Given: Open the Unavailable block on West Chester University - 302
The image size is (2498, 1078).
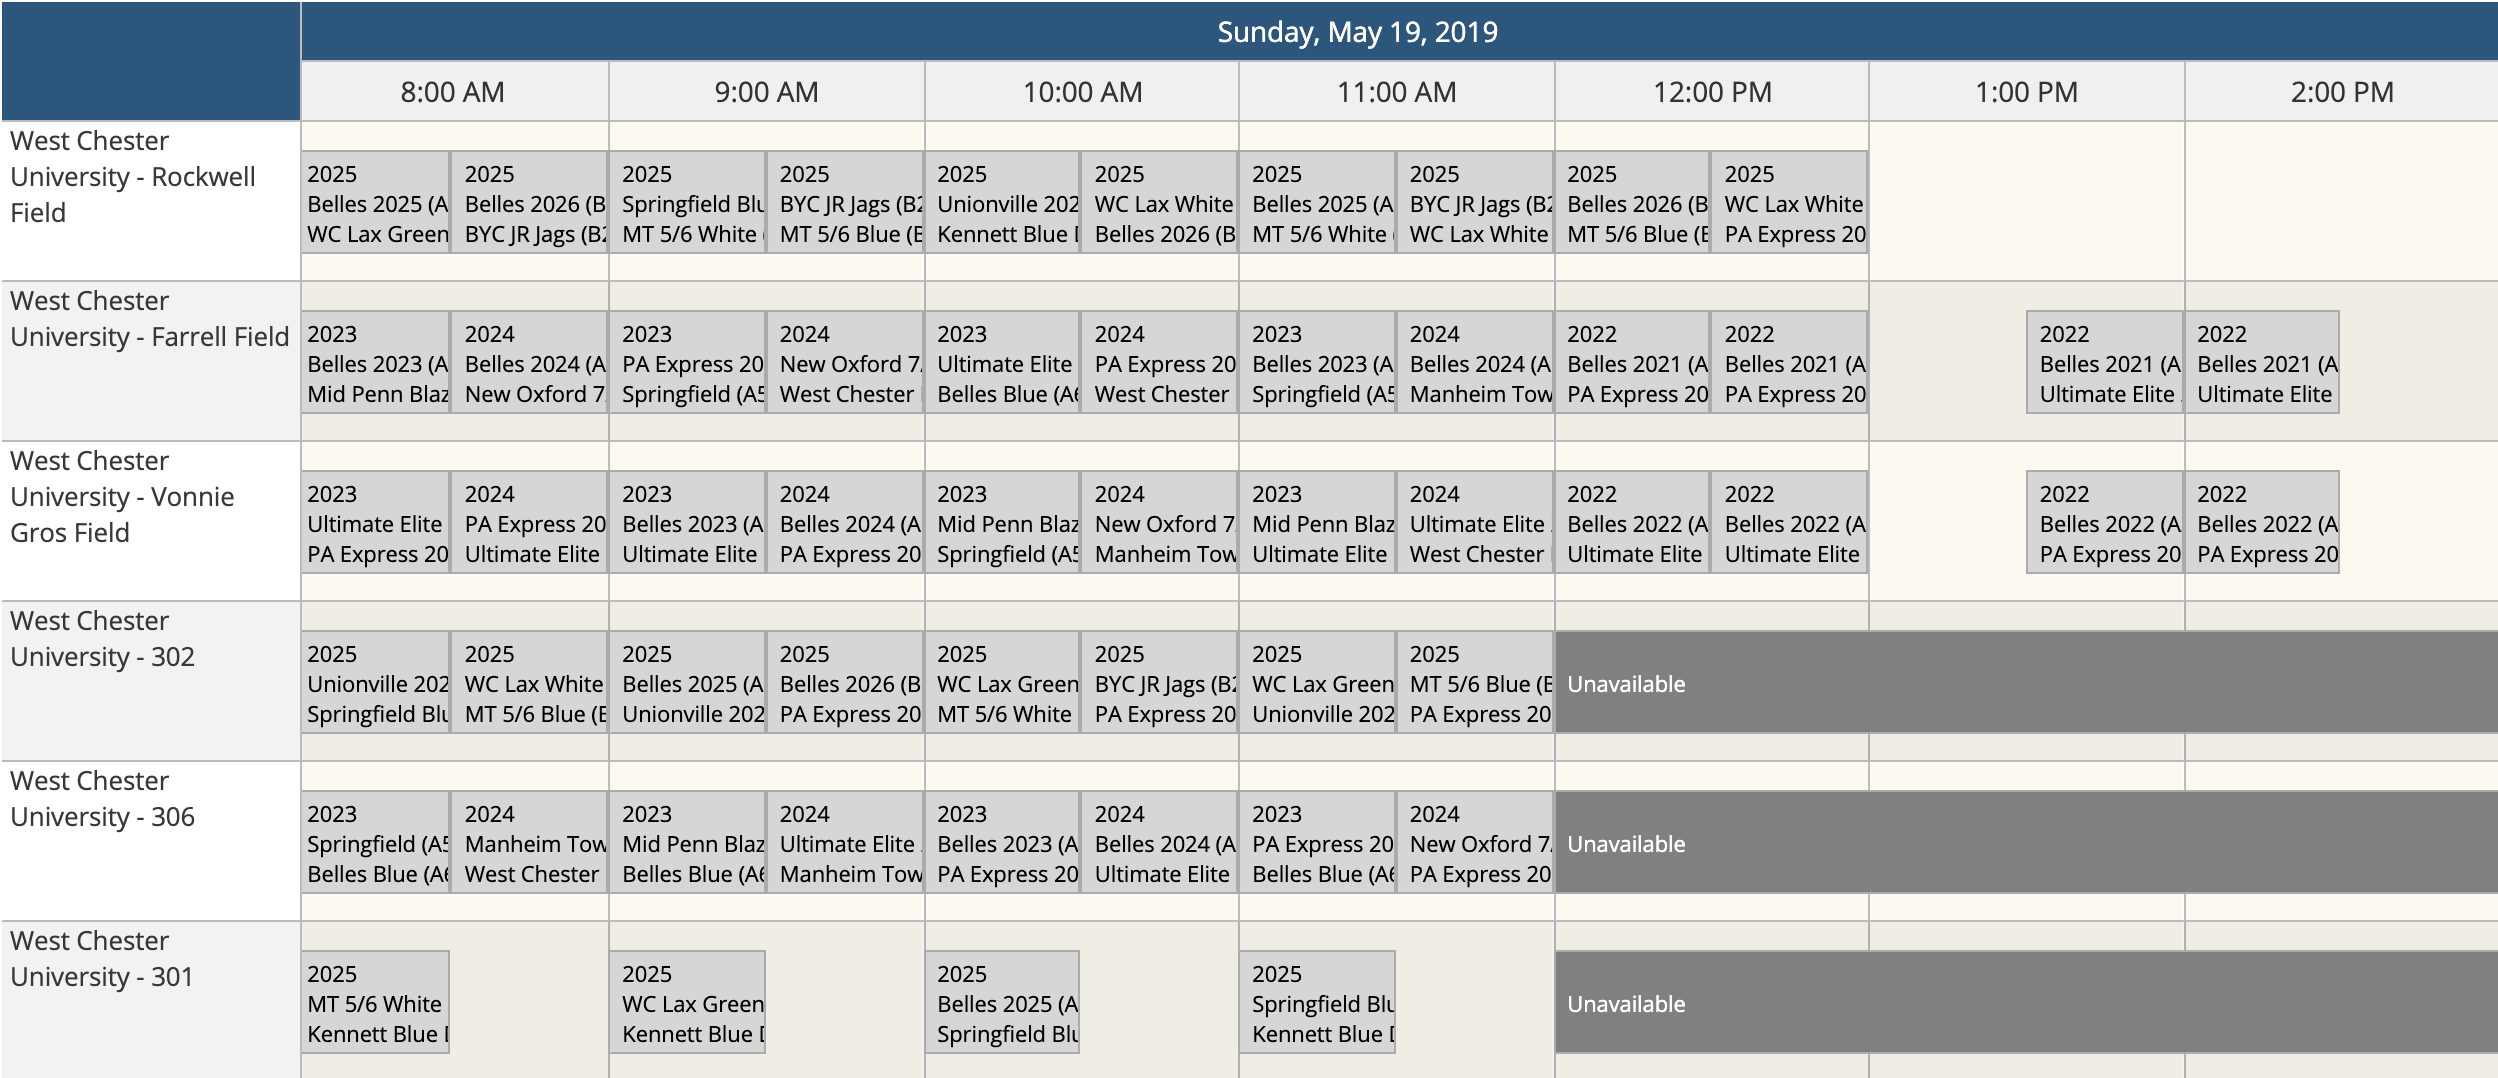Looking at the screenshot, I should point(2026,682).
